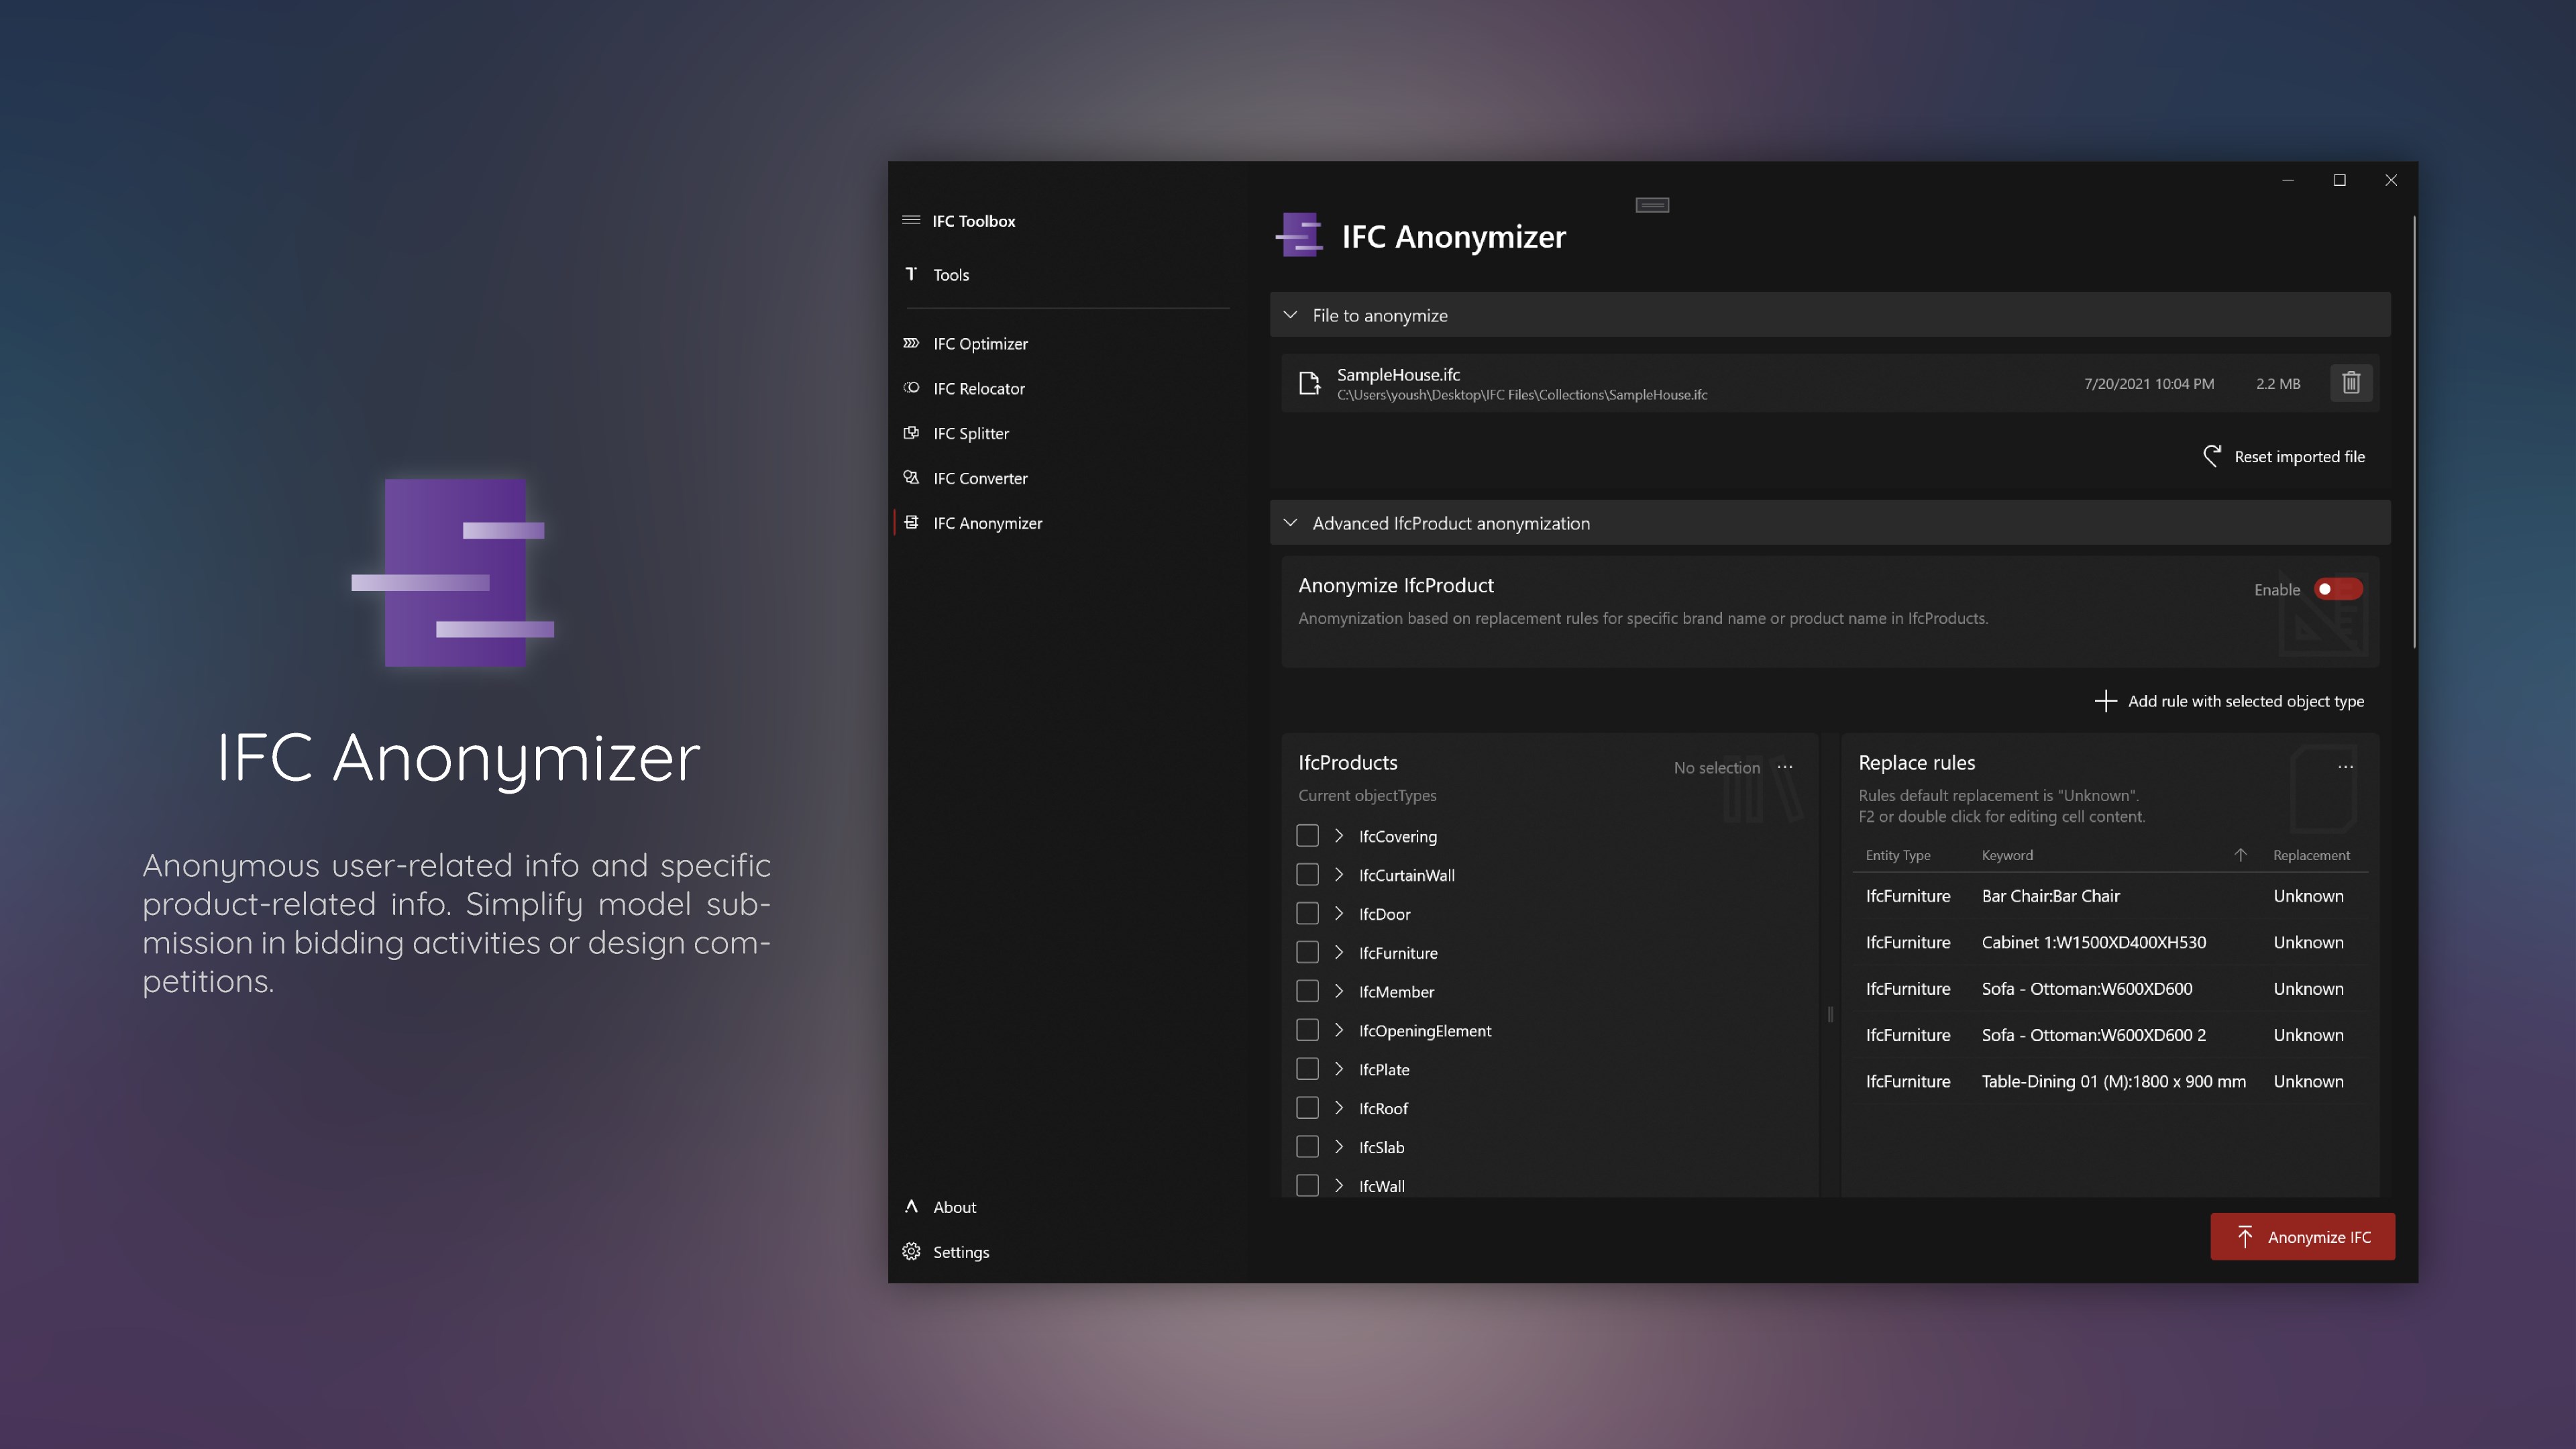Open the About page in the sidebar

click(954, 1207)
